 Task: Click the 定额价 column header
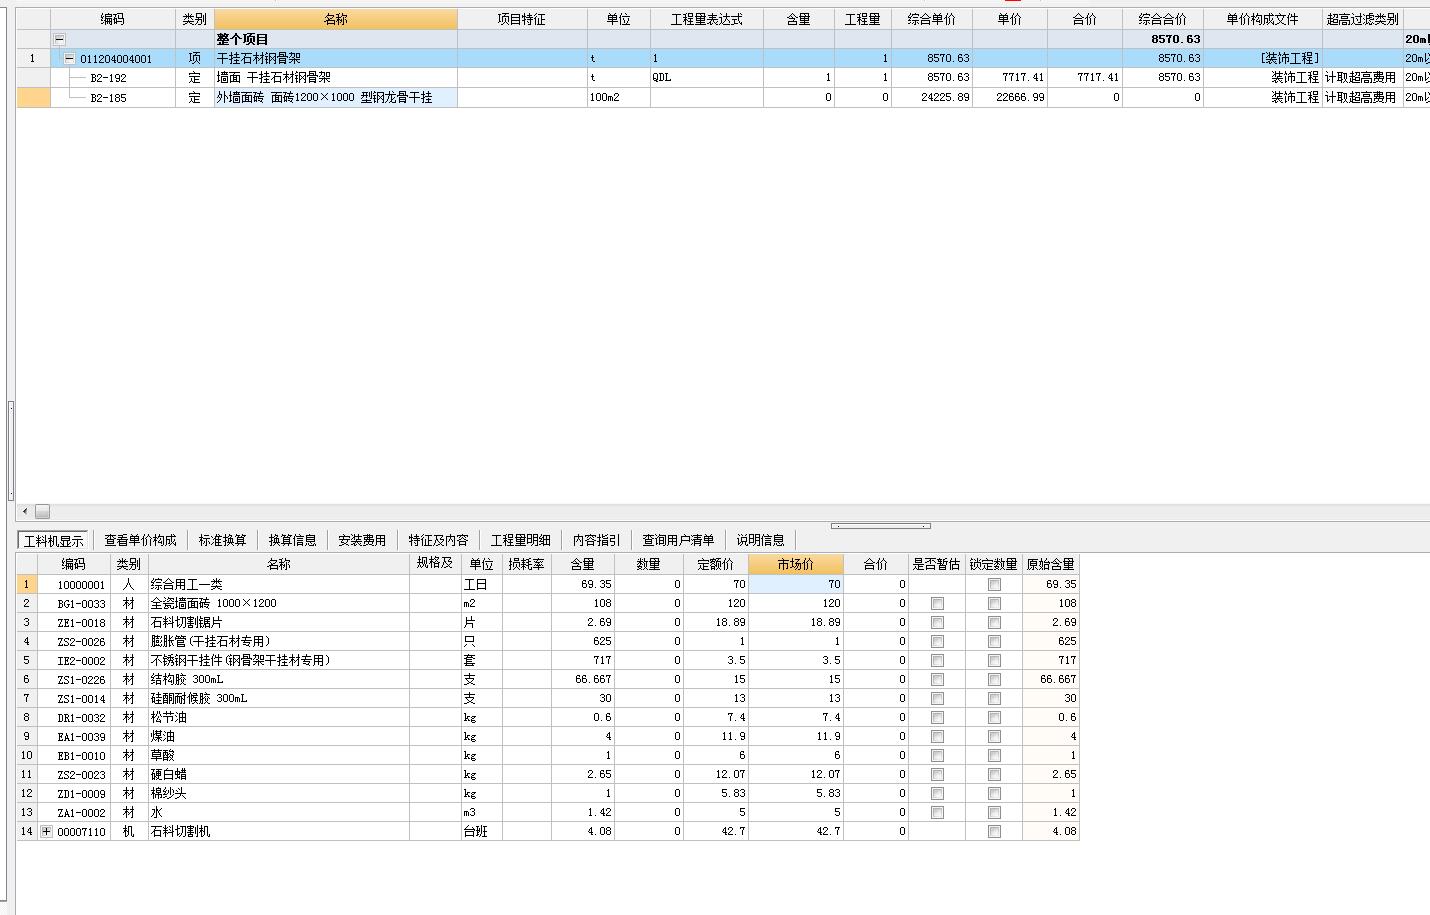tap(716, 564)
